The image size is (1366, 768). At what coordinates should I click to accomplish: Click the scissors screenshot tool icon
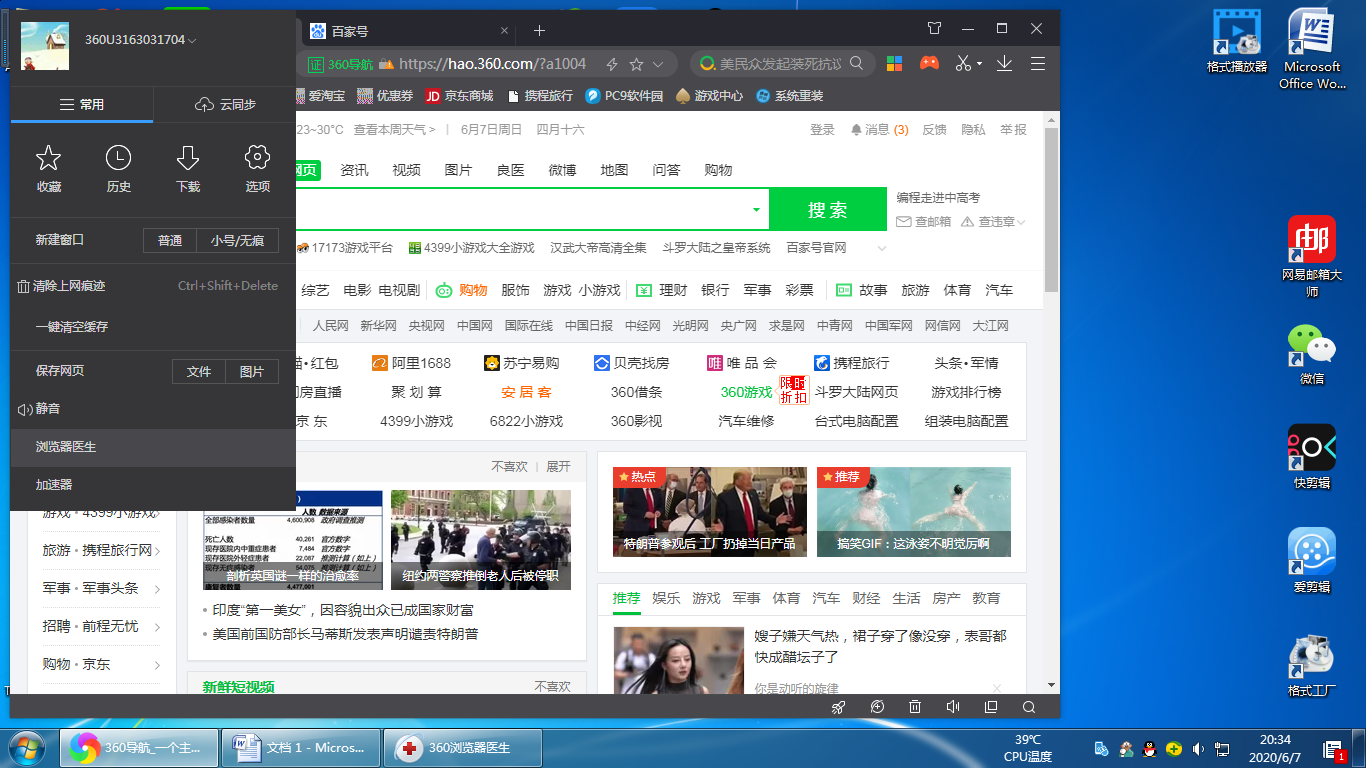coord(962,63)
